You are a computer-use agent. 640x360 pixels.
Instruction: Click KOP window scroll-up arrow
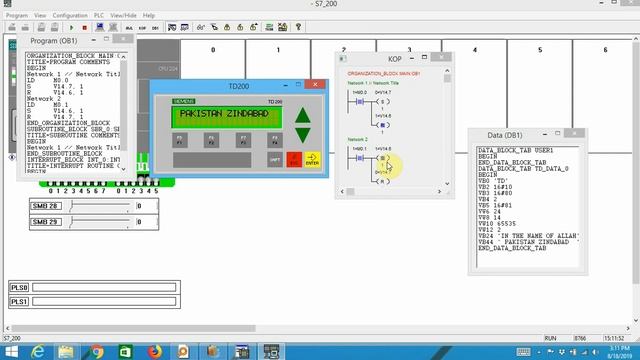pos(447,70)
